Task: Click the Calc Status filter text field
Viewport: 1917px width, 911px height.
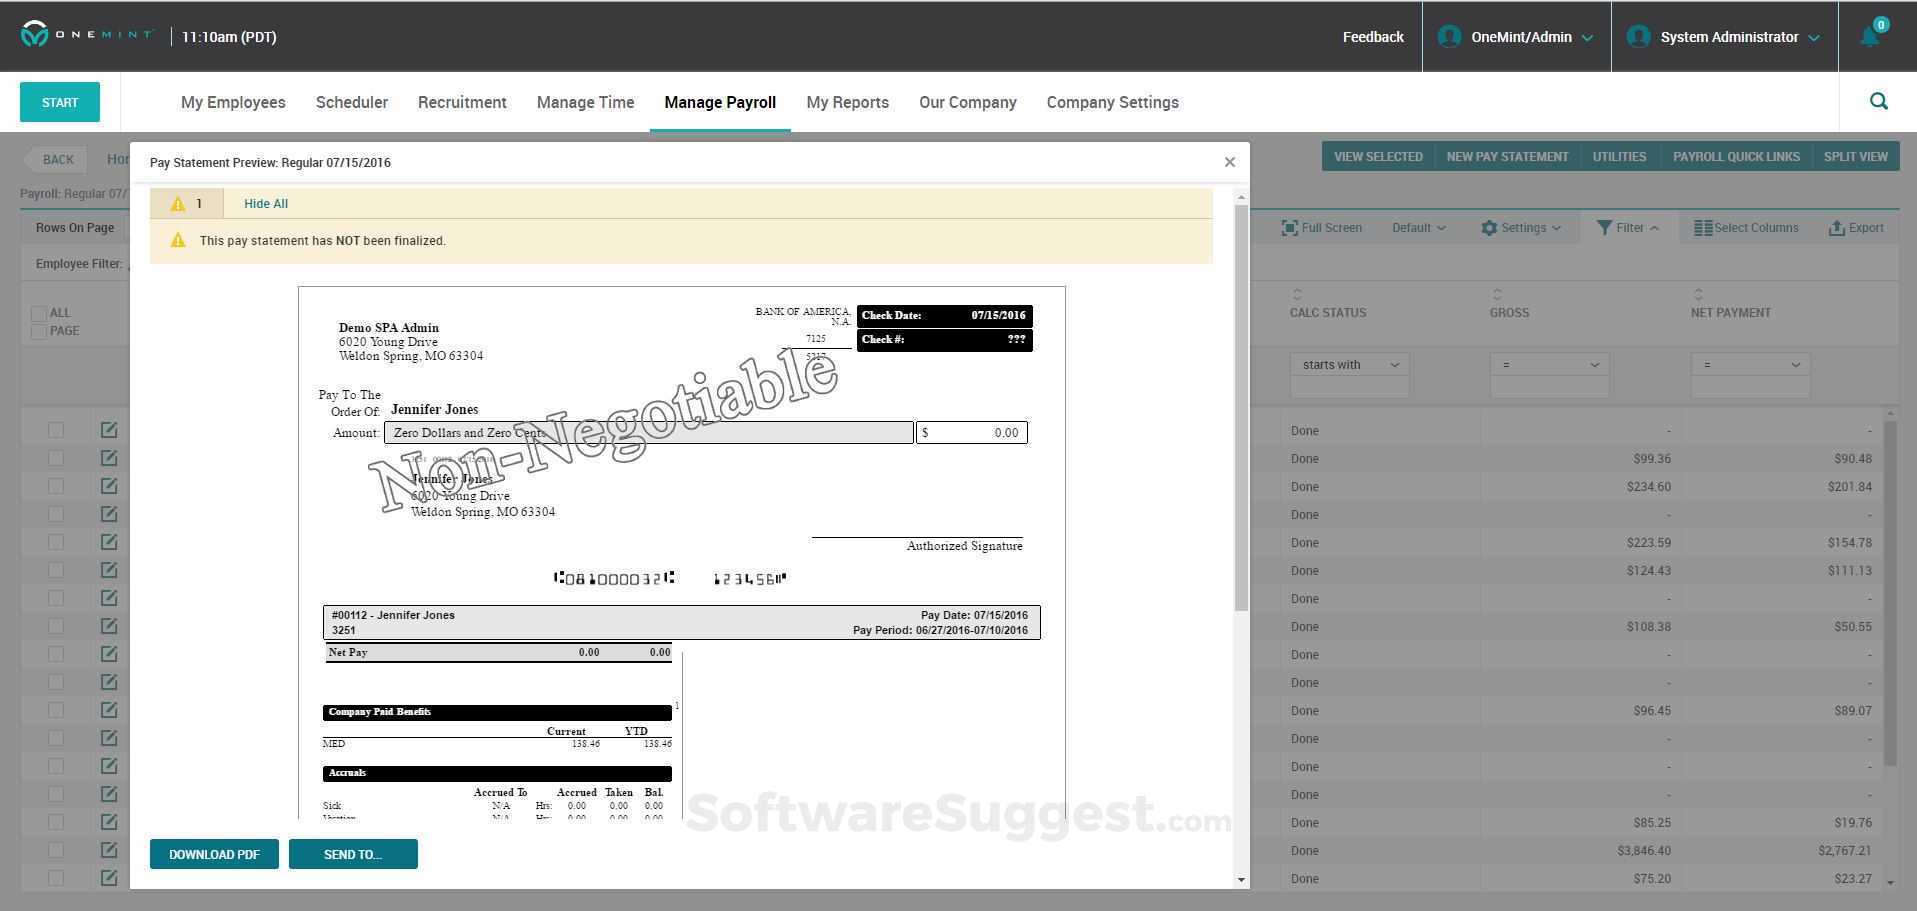Action: 1349,388
